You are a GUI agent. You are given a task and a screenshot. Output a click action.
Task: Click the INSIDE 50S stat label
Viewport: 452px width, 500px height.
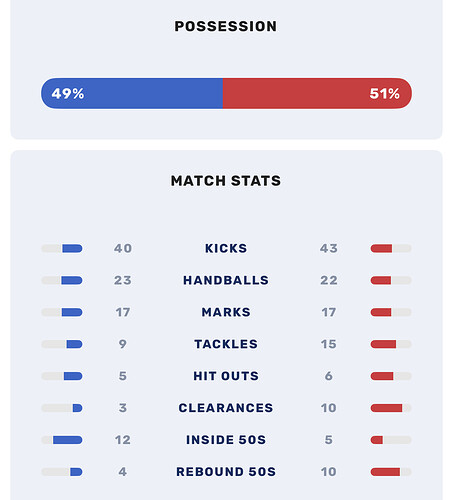tap(226, 440)
